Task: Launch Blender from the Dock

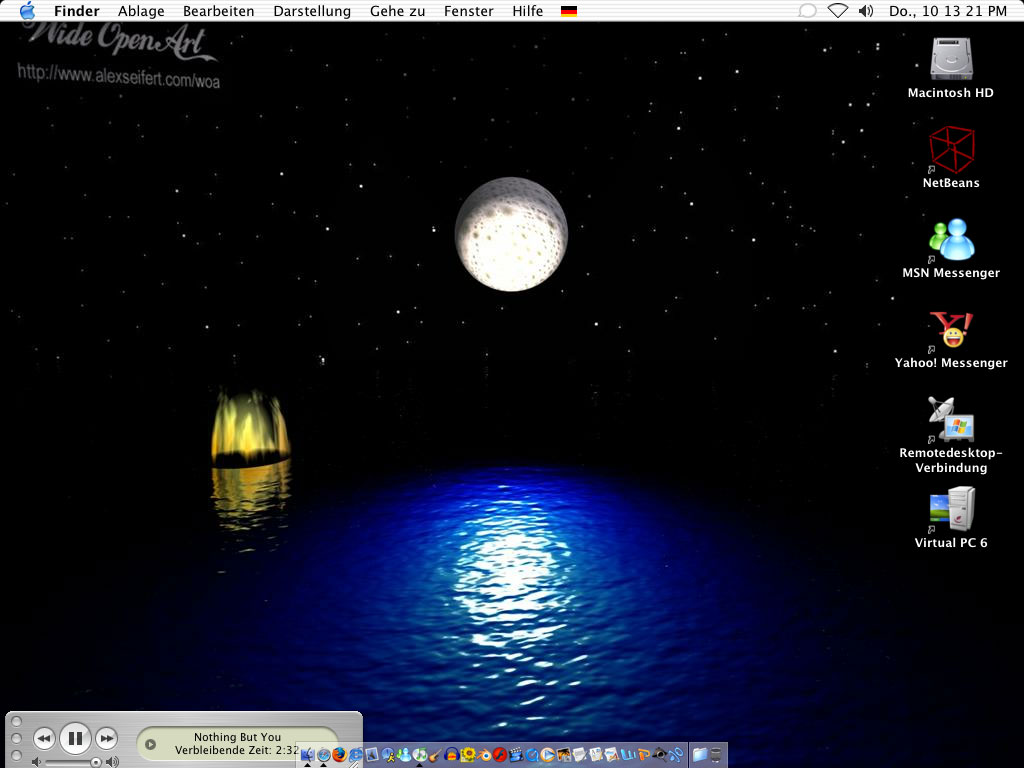Action: click(484, 755)
